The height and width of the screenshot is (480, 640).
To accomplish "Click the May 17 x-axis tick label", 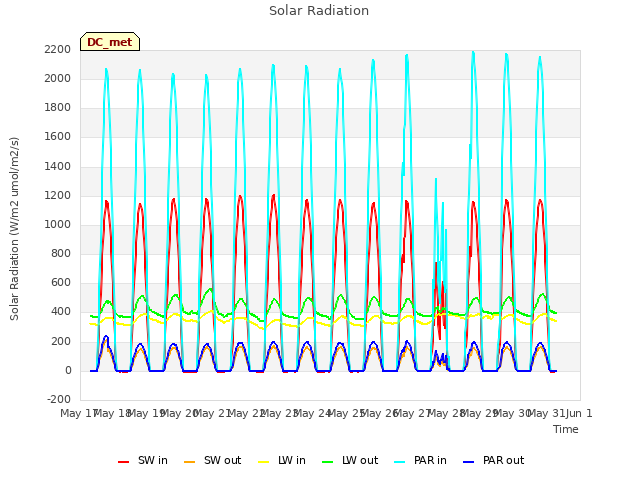I will click(x=78, y=413).
